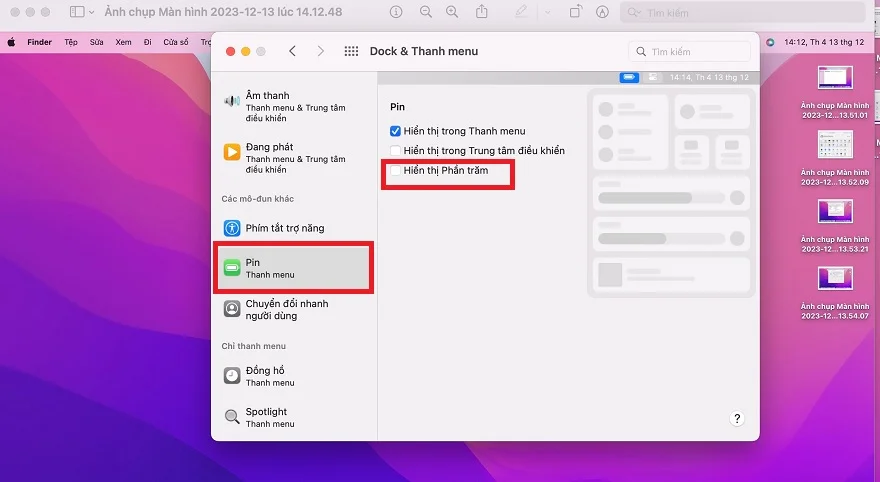This screenshot has height=482, width=880.
Task: Show the Markup toolbar icon in Preview
Action: [602, 12]
